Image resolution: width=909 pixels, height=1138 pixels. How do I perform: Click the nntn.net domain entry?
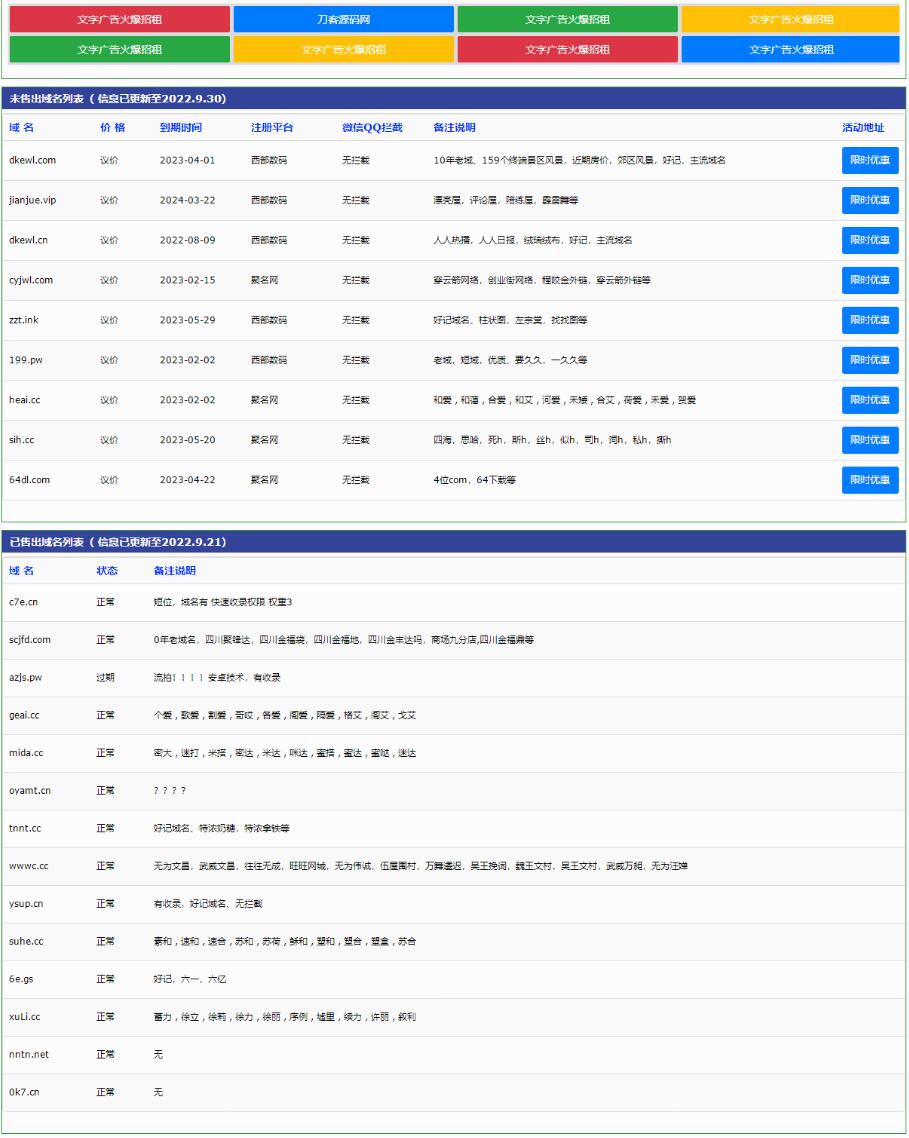click(x=29, y=1054)
